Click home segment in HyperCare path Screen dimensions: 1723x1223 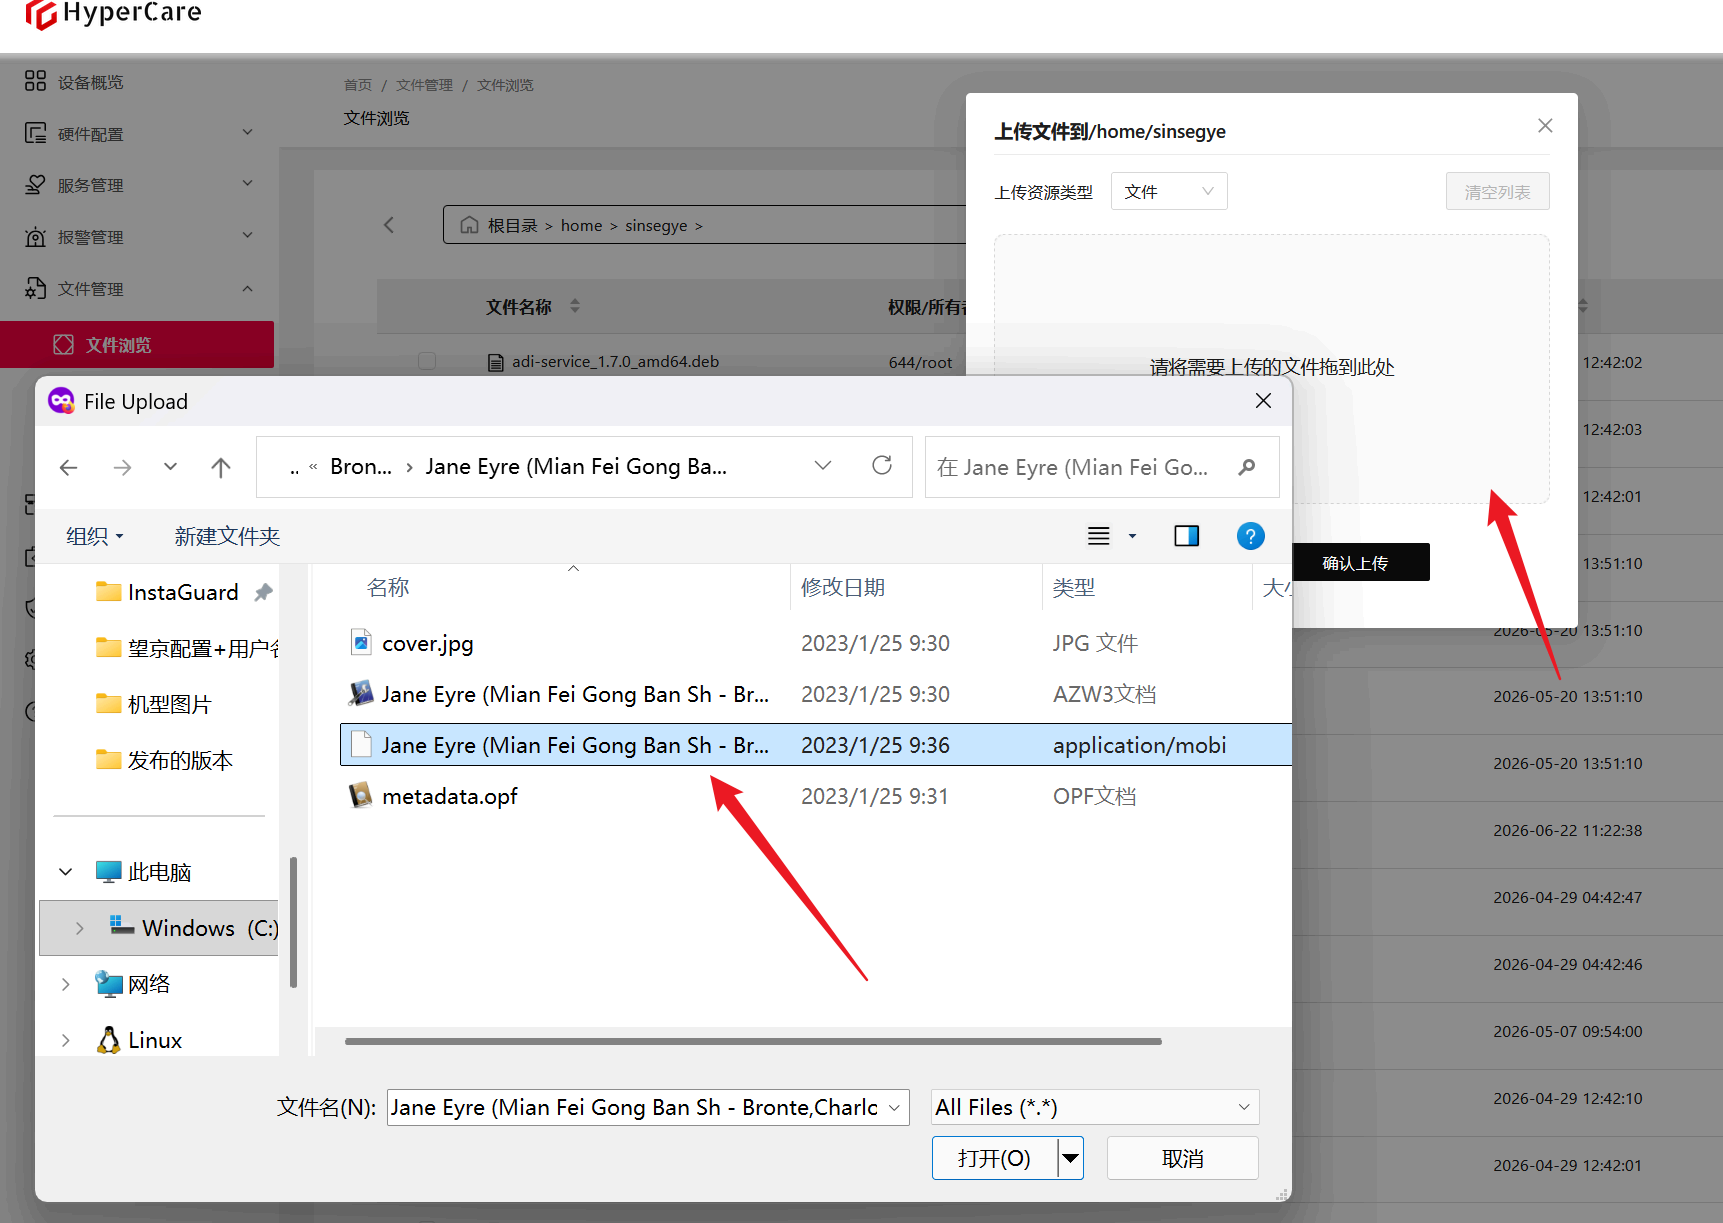(x=581, y=225)
